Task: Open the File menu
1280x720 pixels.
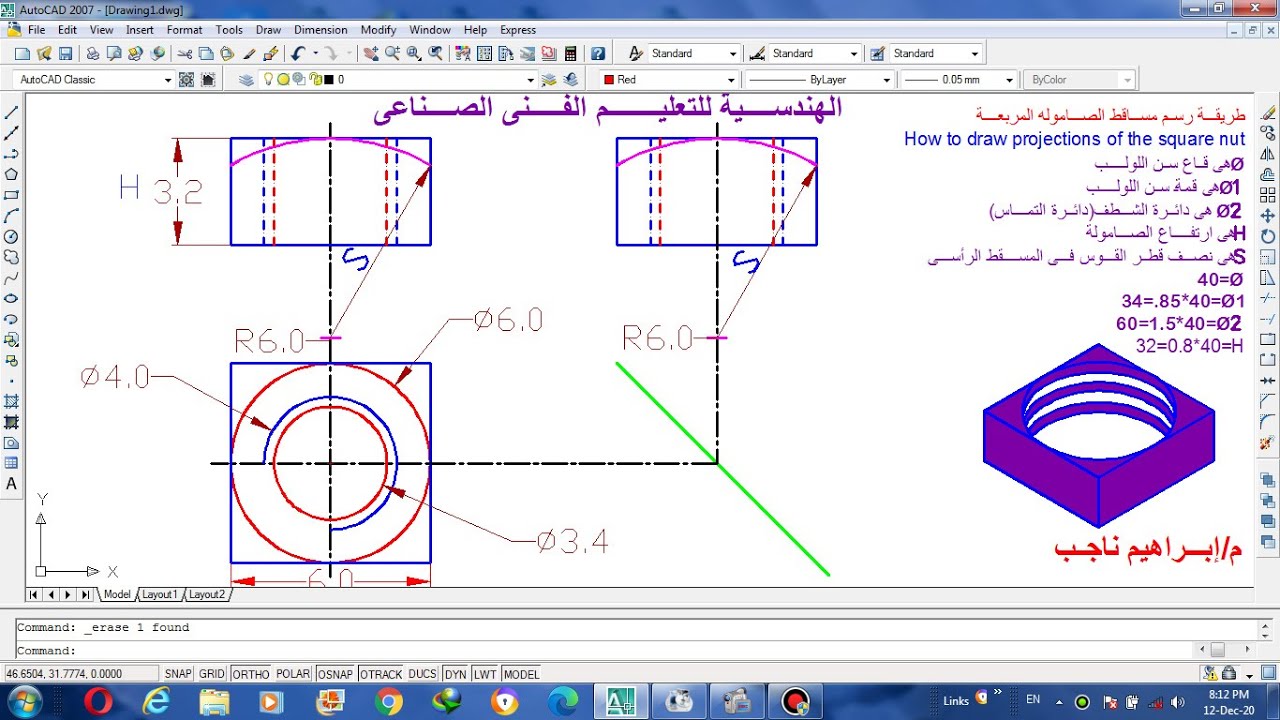Action: (36, 30)
